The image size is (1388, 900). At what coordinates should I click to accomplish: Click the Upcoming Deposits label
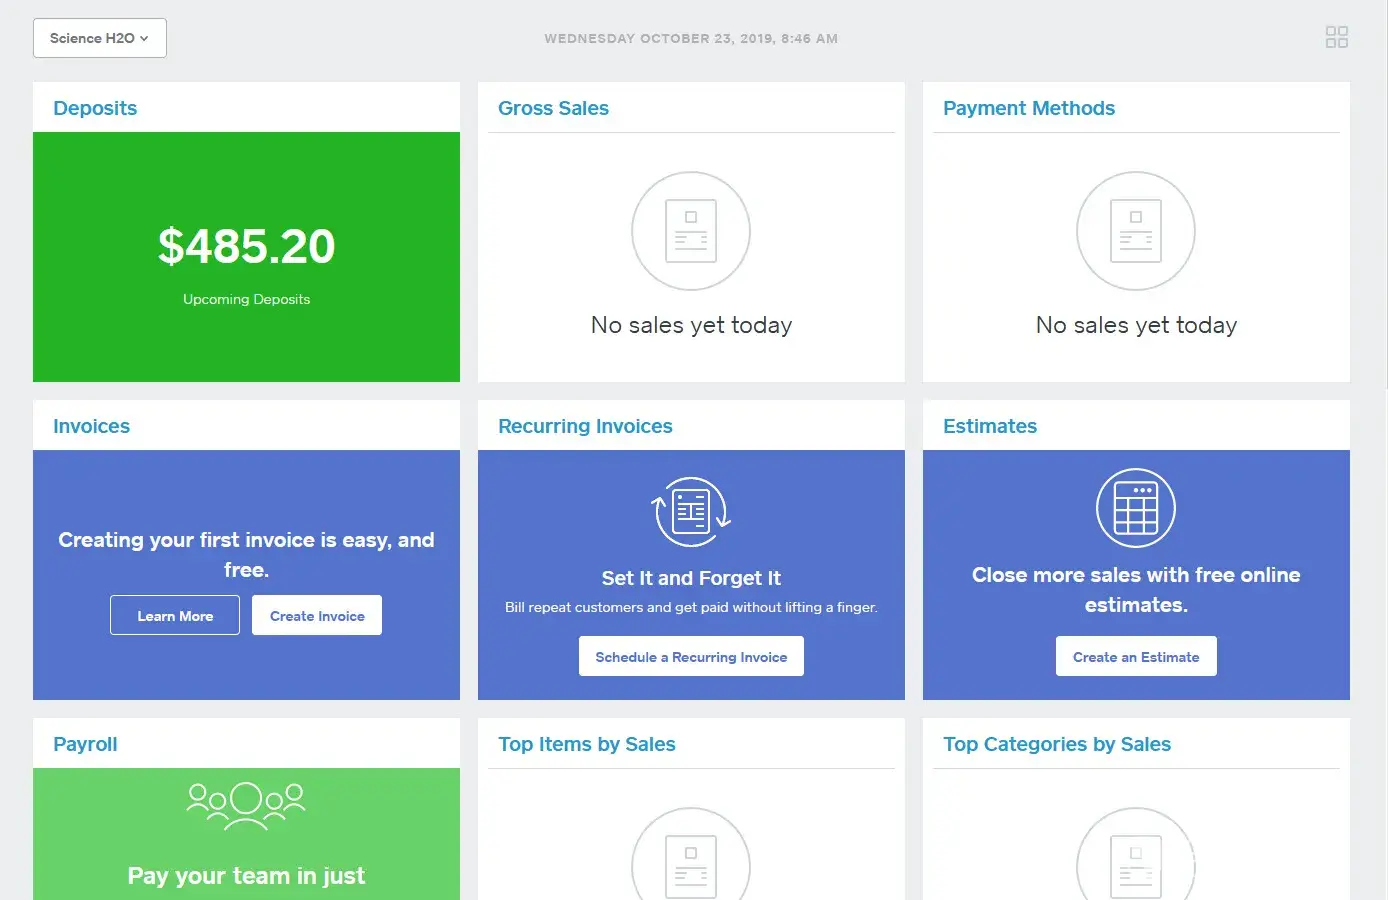(246, 299)
